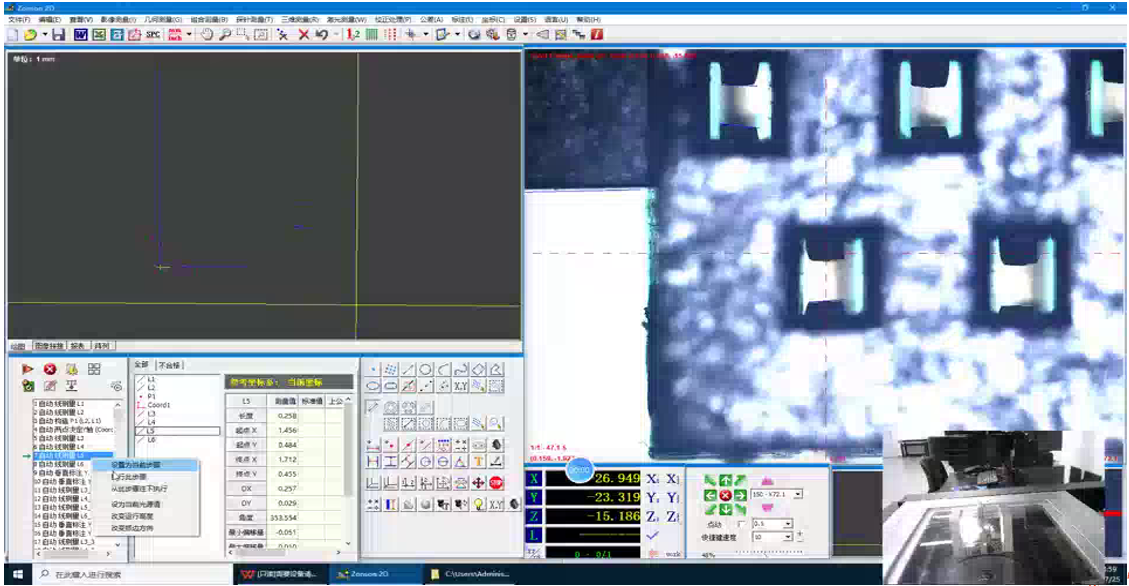Click the red four-way move arrows icon
Screen dimensions: 1129x586
point(478,483)
